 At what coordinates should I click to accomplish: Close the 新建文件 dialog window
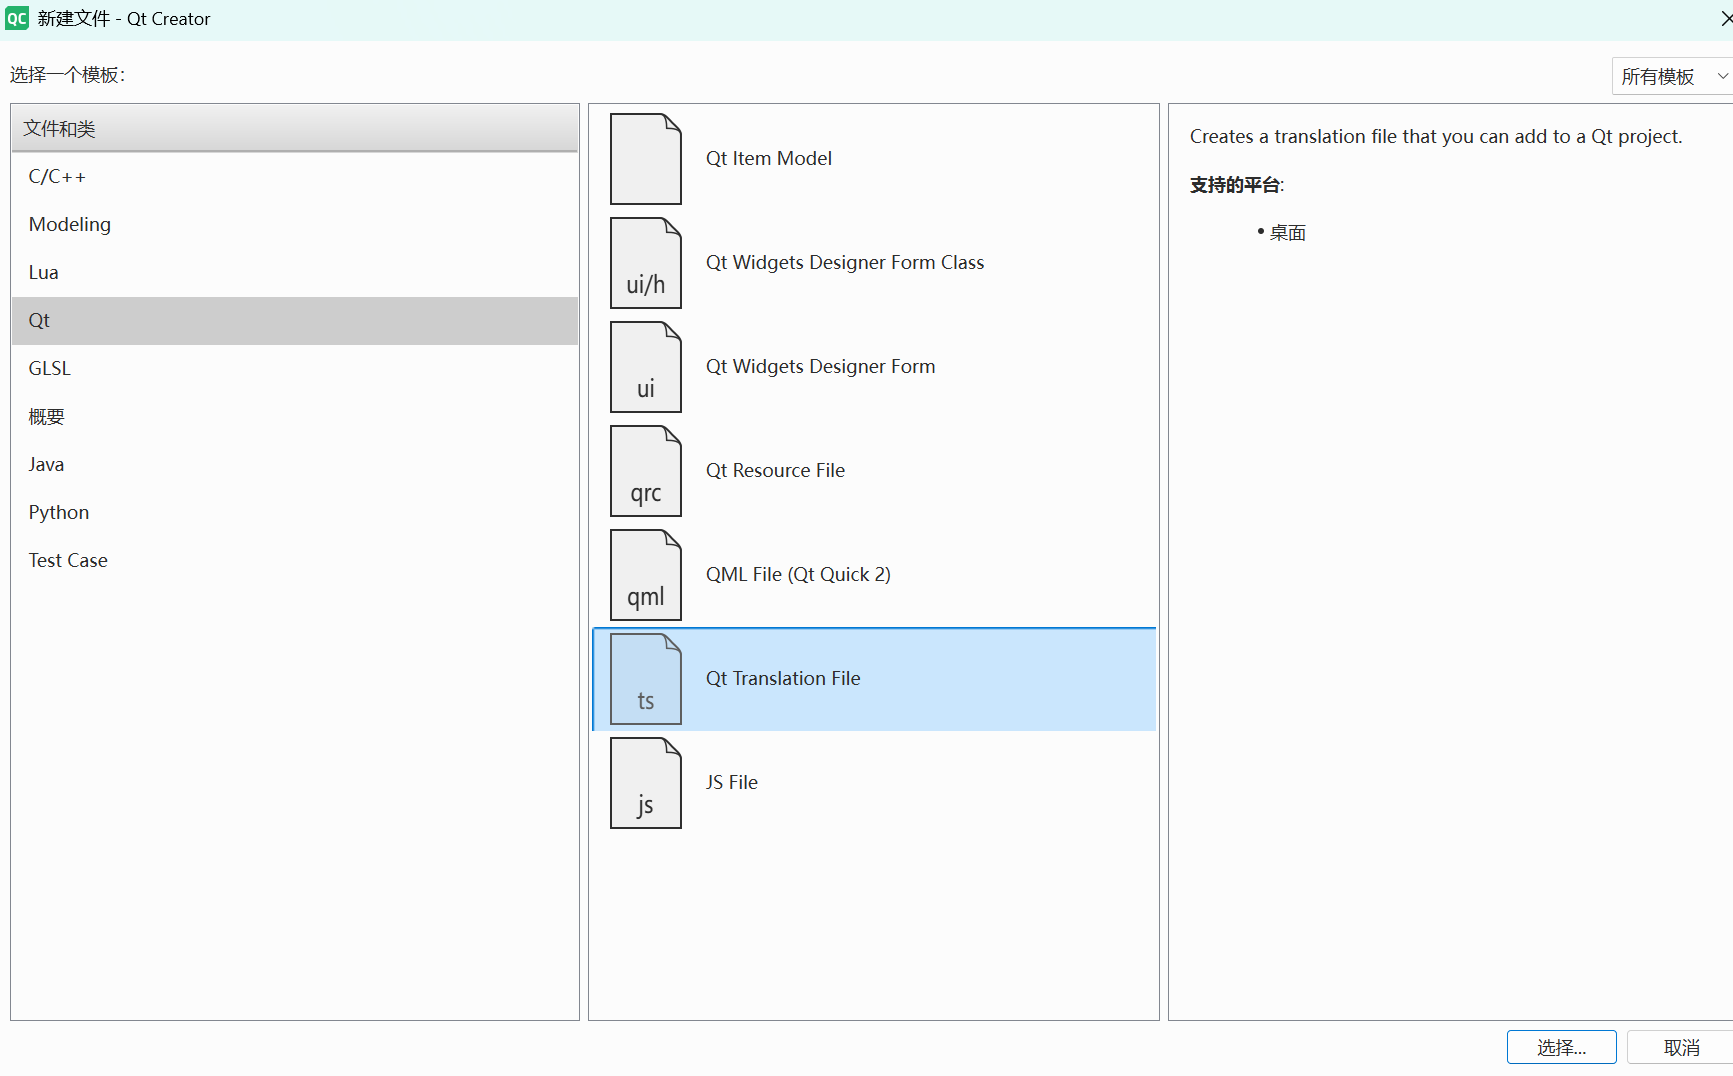[x=1725, y=18]
